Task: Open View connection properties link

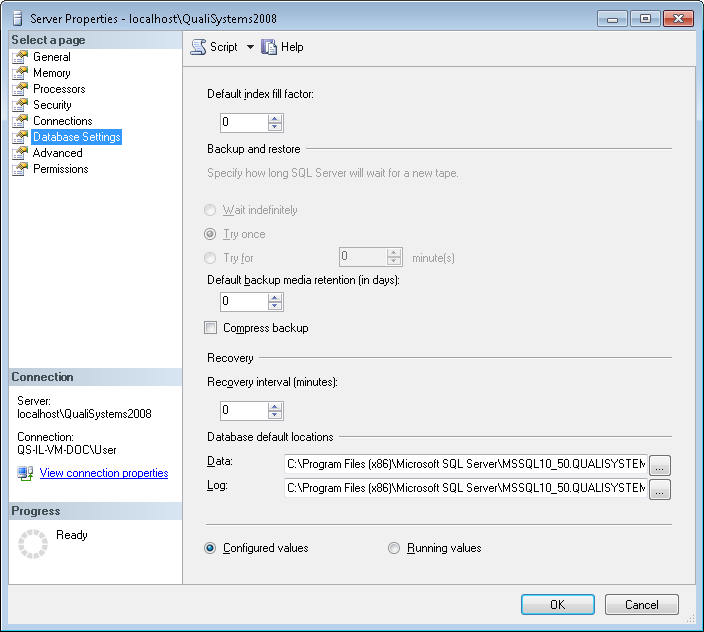Action: tap(103, 473)
